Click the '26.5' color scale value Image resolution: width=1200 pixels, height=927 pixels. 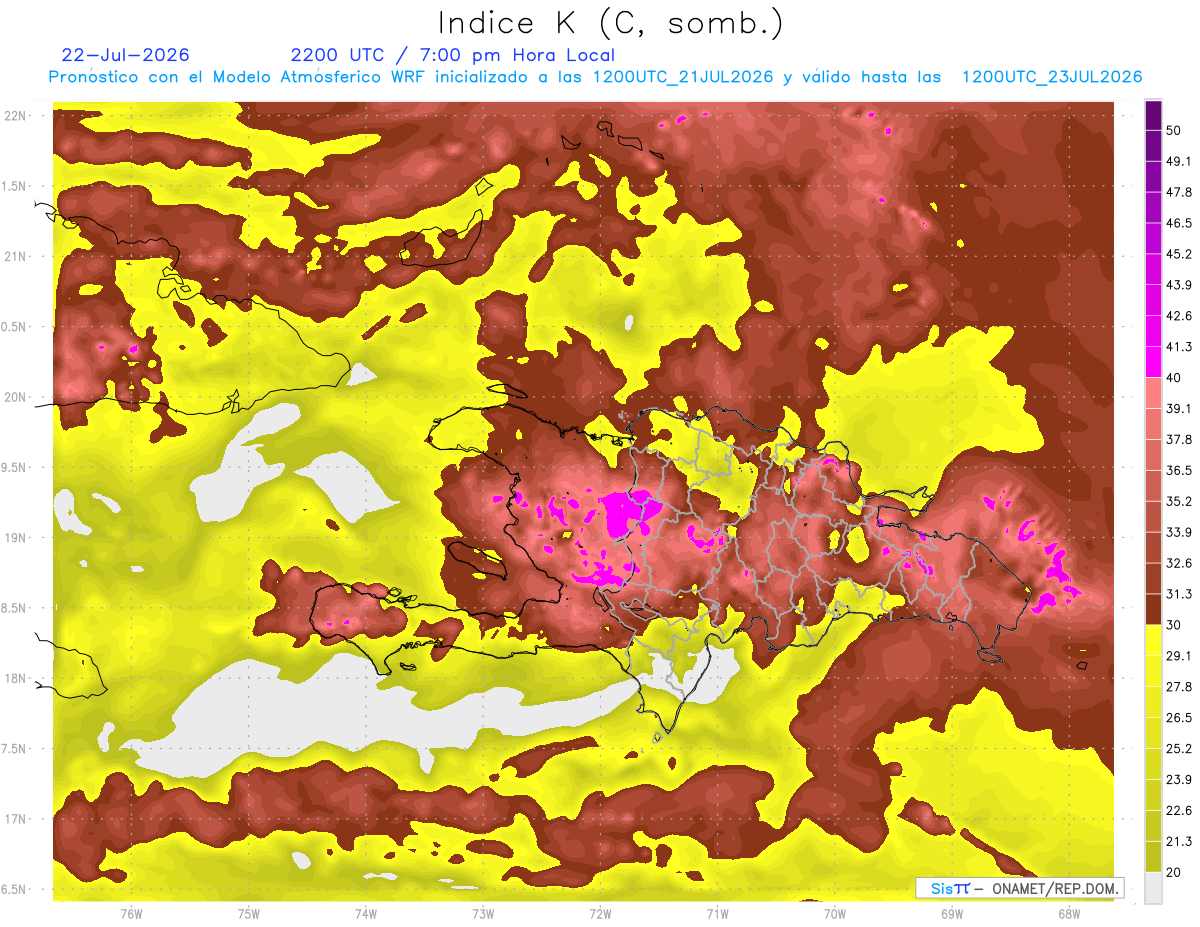(1181, 718)
